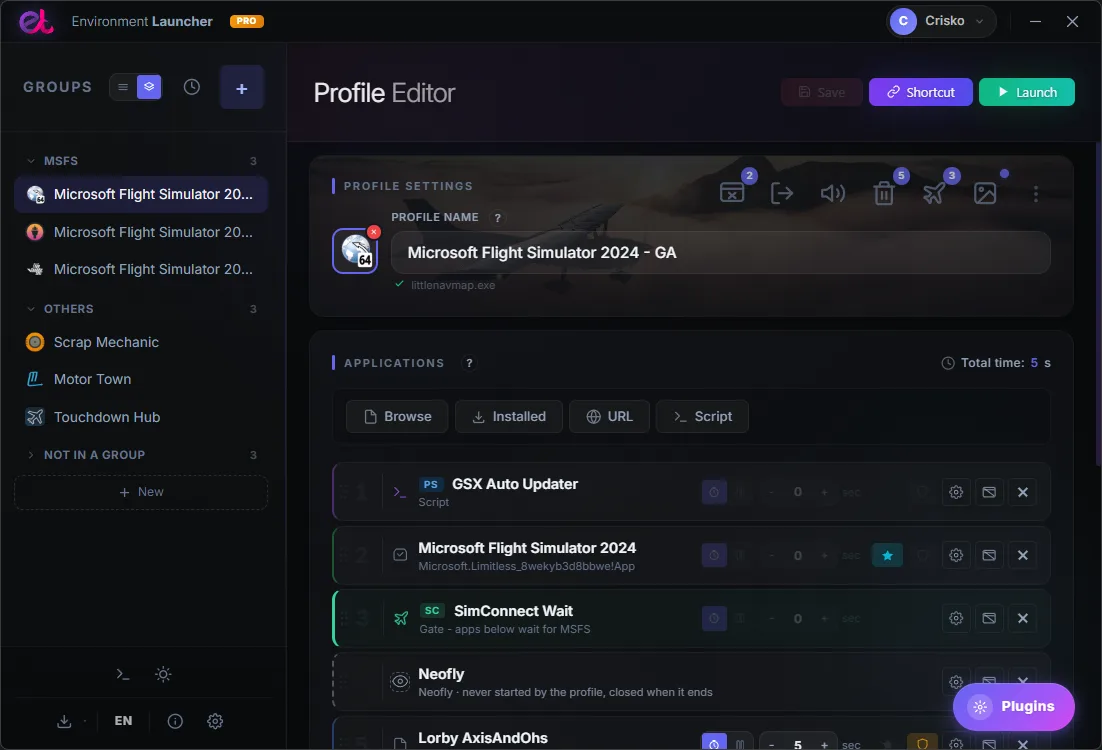Remove the profile icon using the red X badge

pyautogui.click(x=374, y=231)
